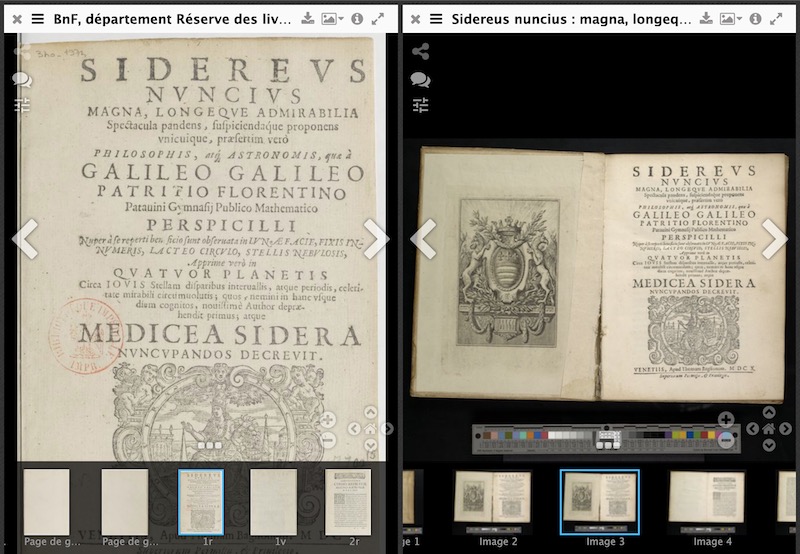Open table of contents menu in BnF window
Image resolution: width=800 pixels, height=554 pixels.
pos(38,19)
